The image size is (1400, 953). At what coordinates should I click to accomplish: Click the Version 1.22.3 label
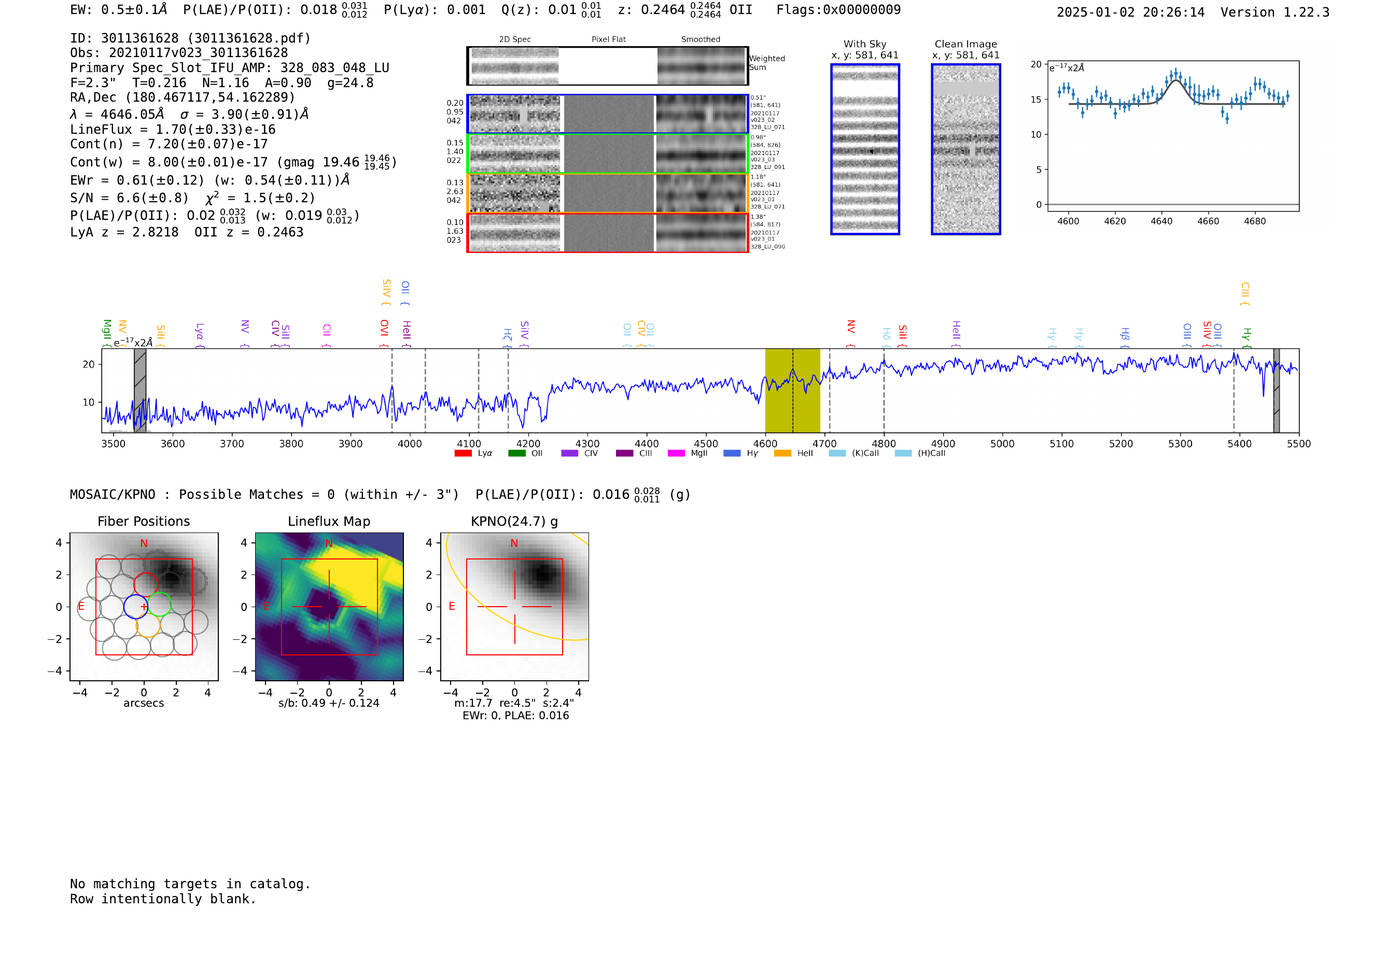pyautogui.click(x=1275, y=13)
